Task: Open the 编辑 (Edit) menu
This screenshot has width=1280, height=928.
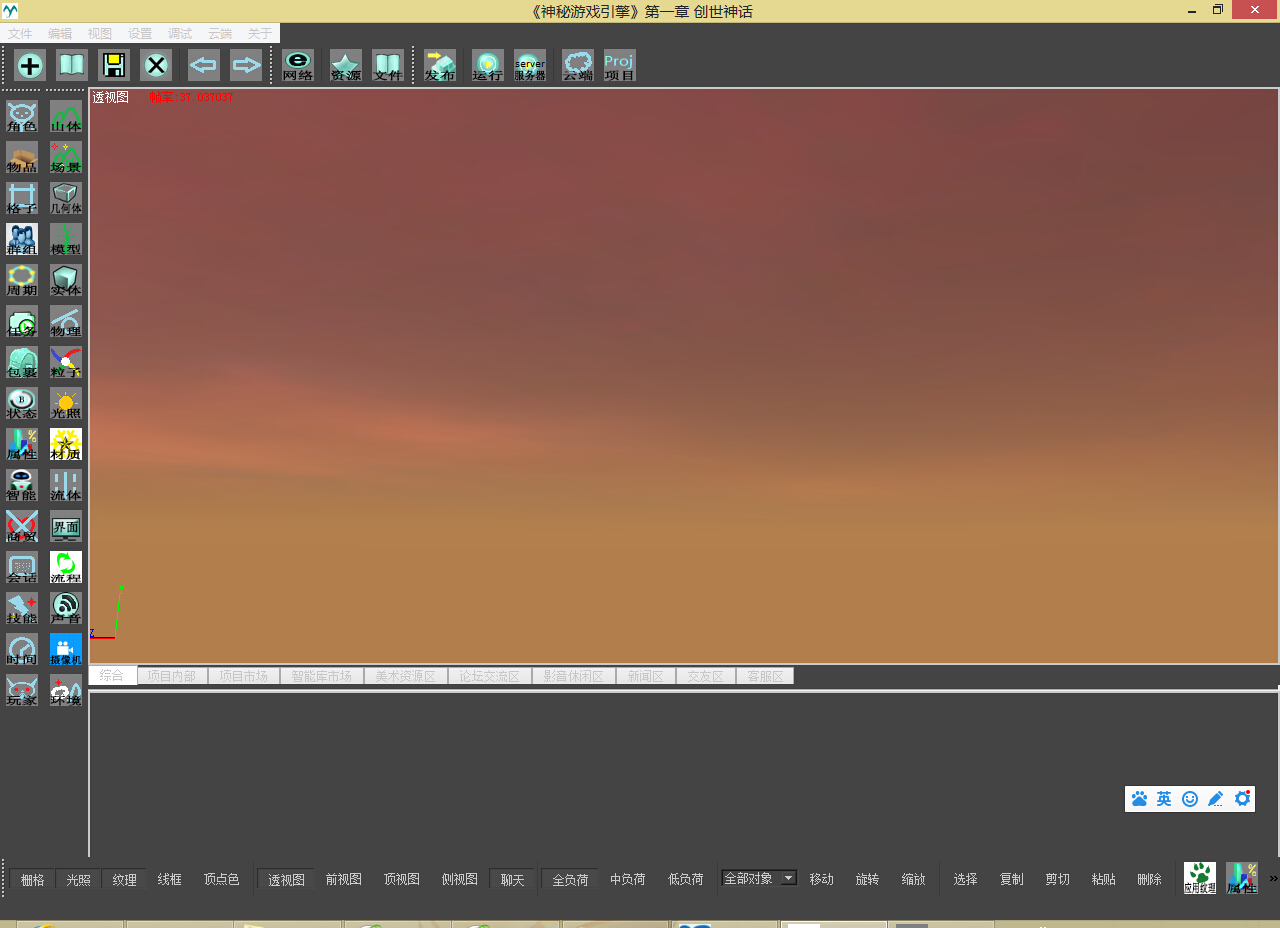Action: pyautogui.click(x=60, y=33)
